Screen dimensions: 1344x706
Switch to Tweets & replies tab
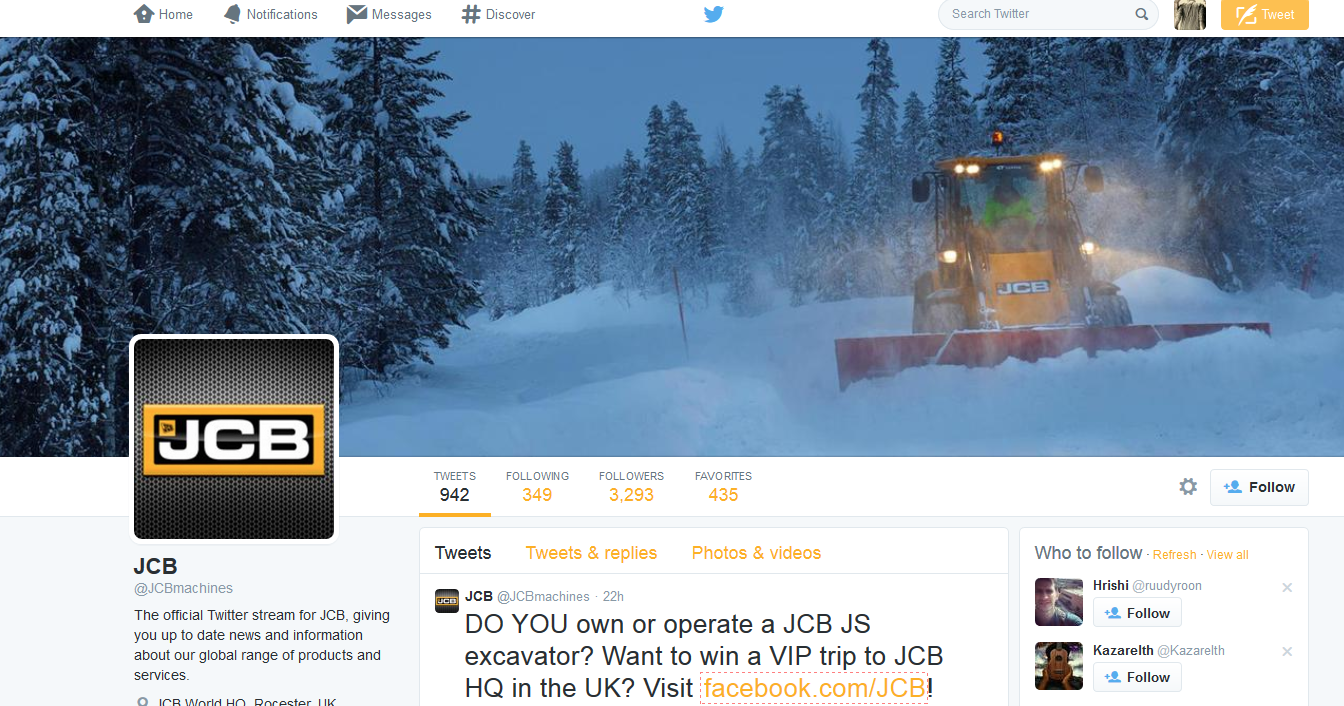591,553
